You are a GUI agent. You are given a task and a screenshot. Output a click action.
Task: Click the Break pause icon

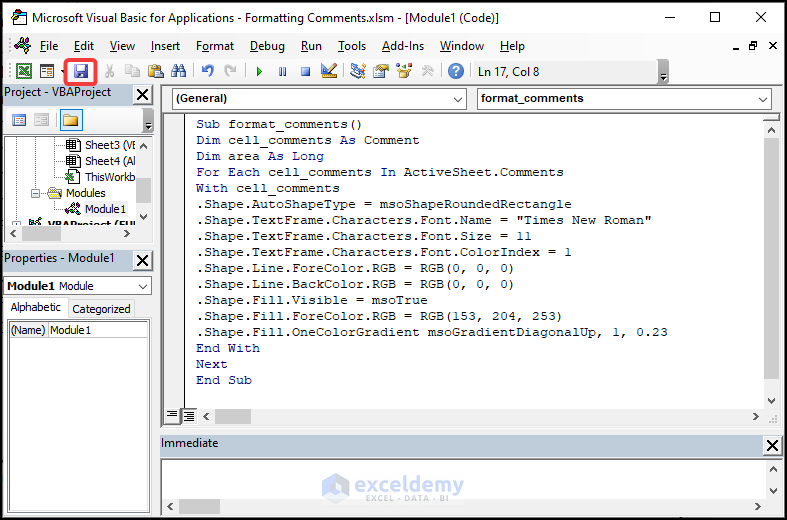283,72
